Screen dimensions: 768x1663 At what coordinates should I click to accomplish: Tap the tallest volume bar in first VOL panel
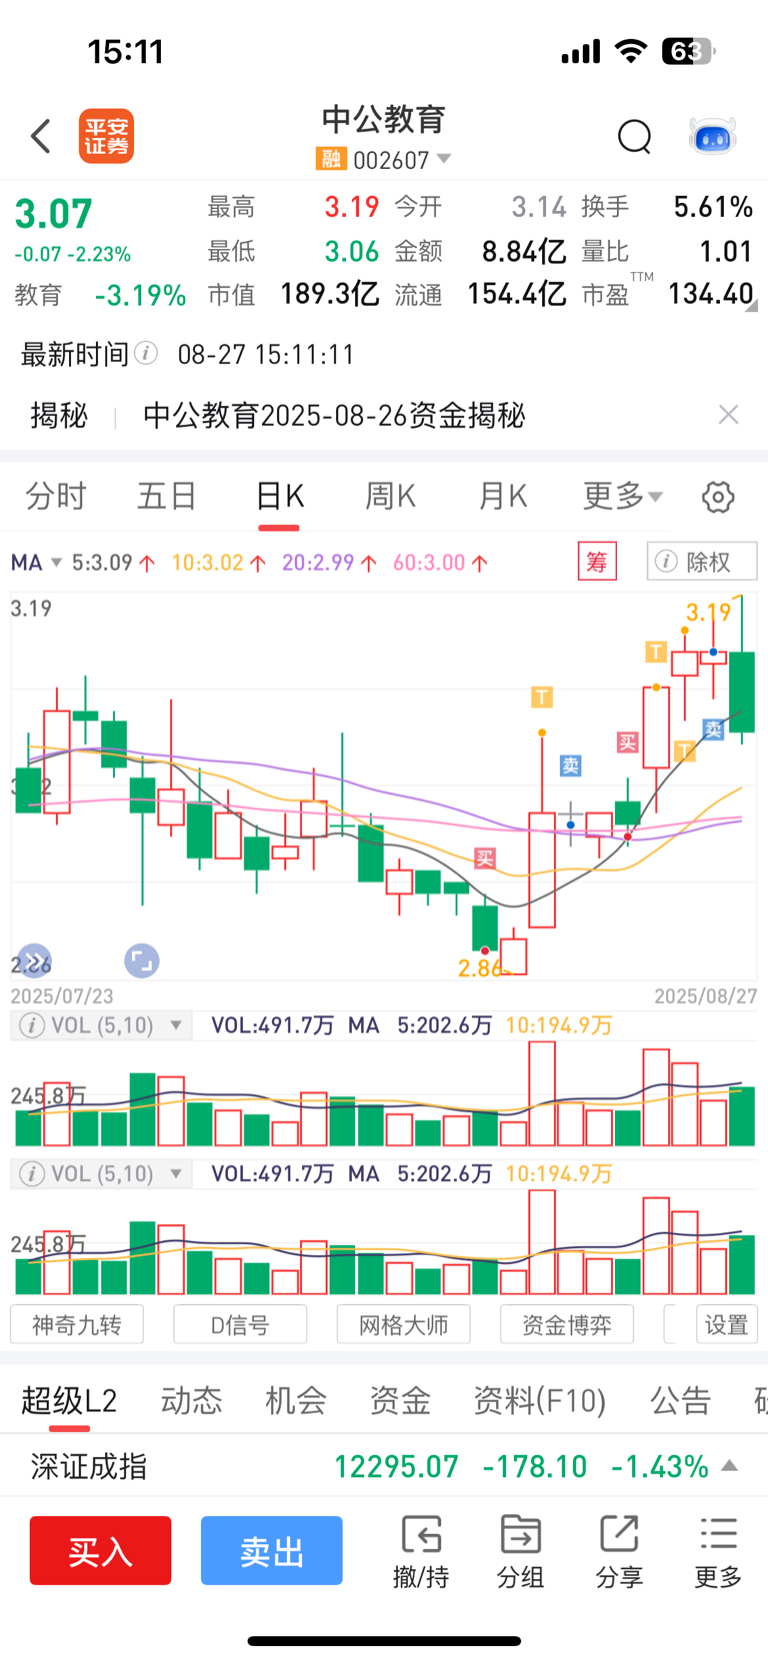tap(542, 1093)
